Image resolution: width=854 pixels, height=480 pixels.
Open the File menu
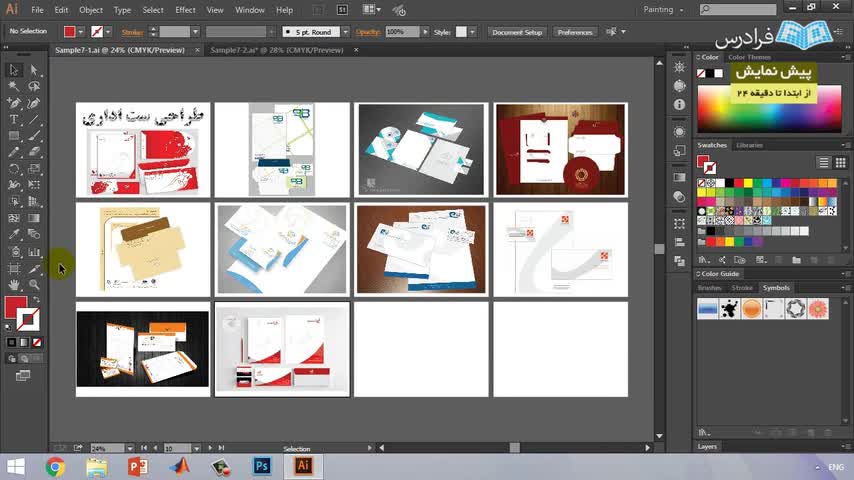tap(37, 10)
